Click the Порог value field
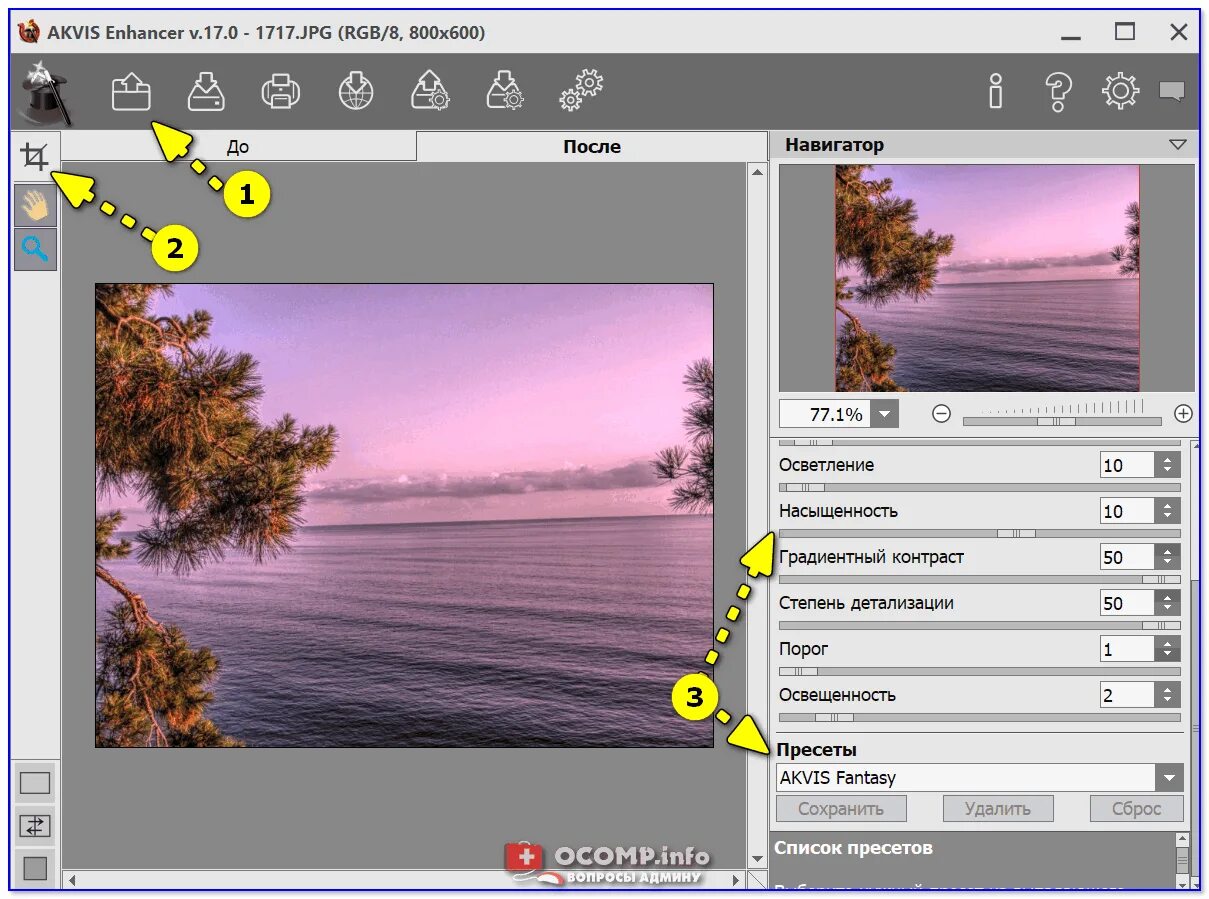Viewport: 1209px width, 899px height. 1126,649
